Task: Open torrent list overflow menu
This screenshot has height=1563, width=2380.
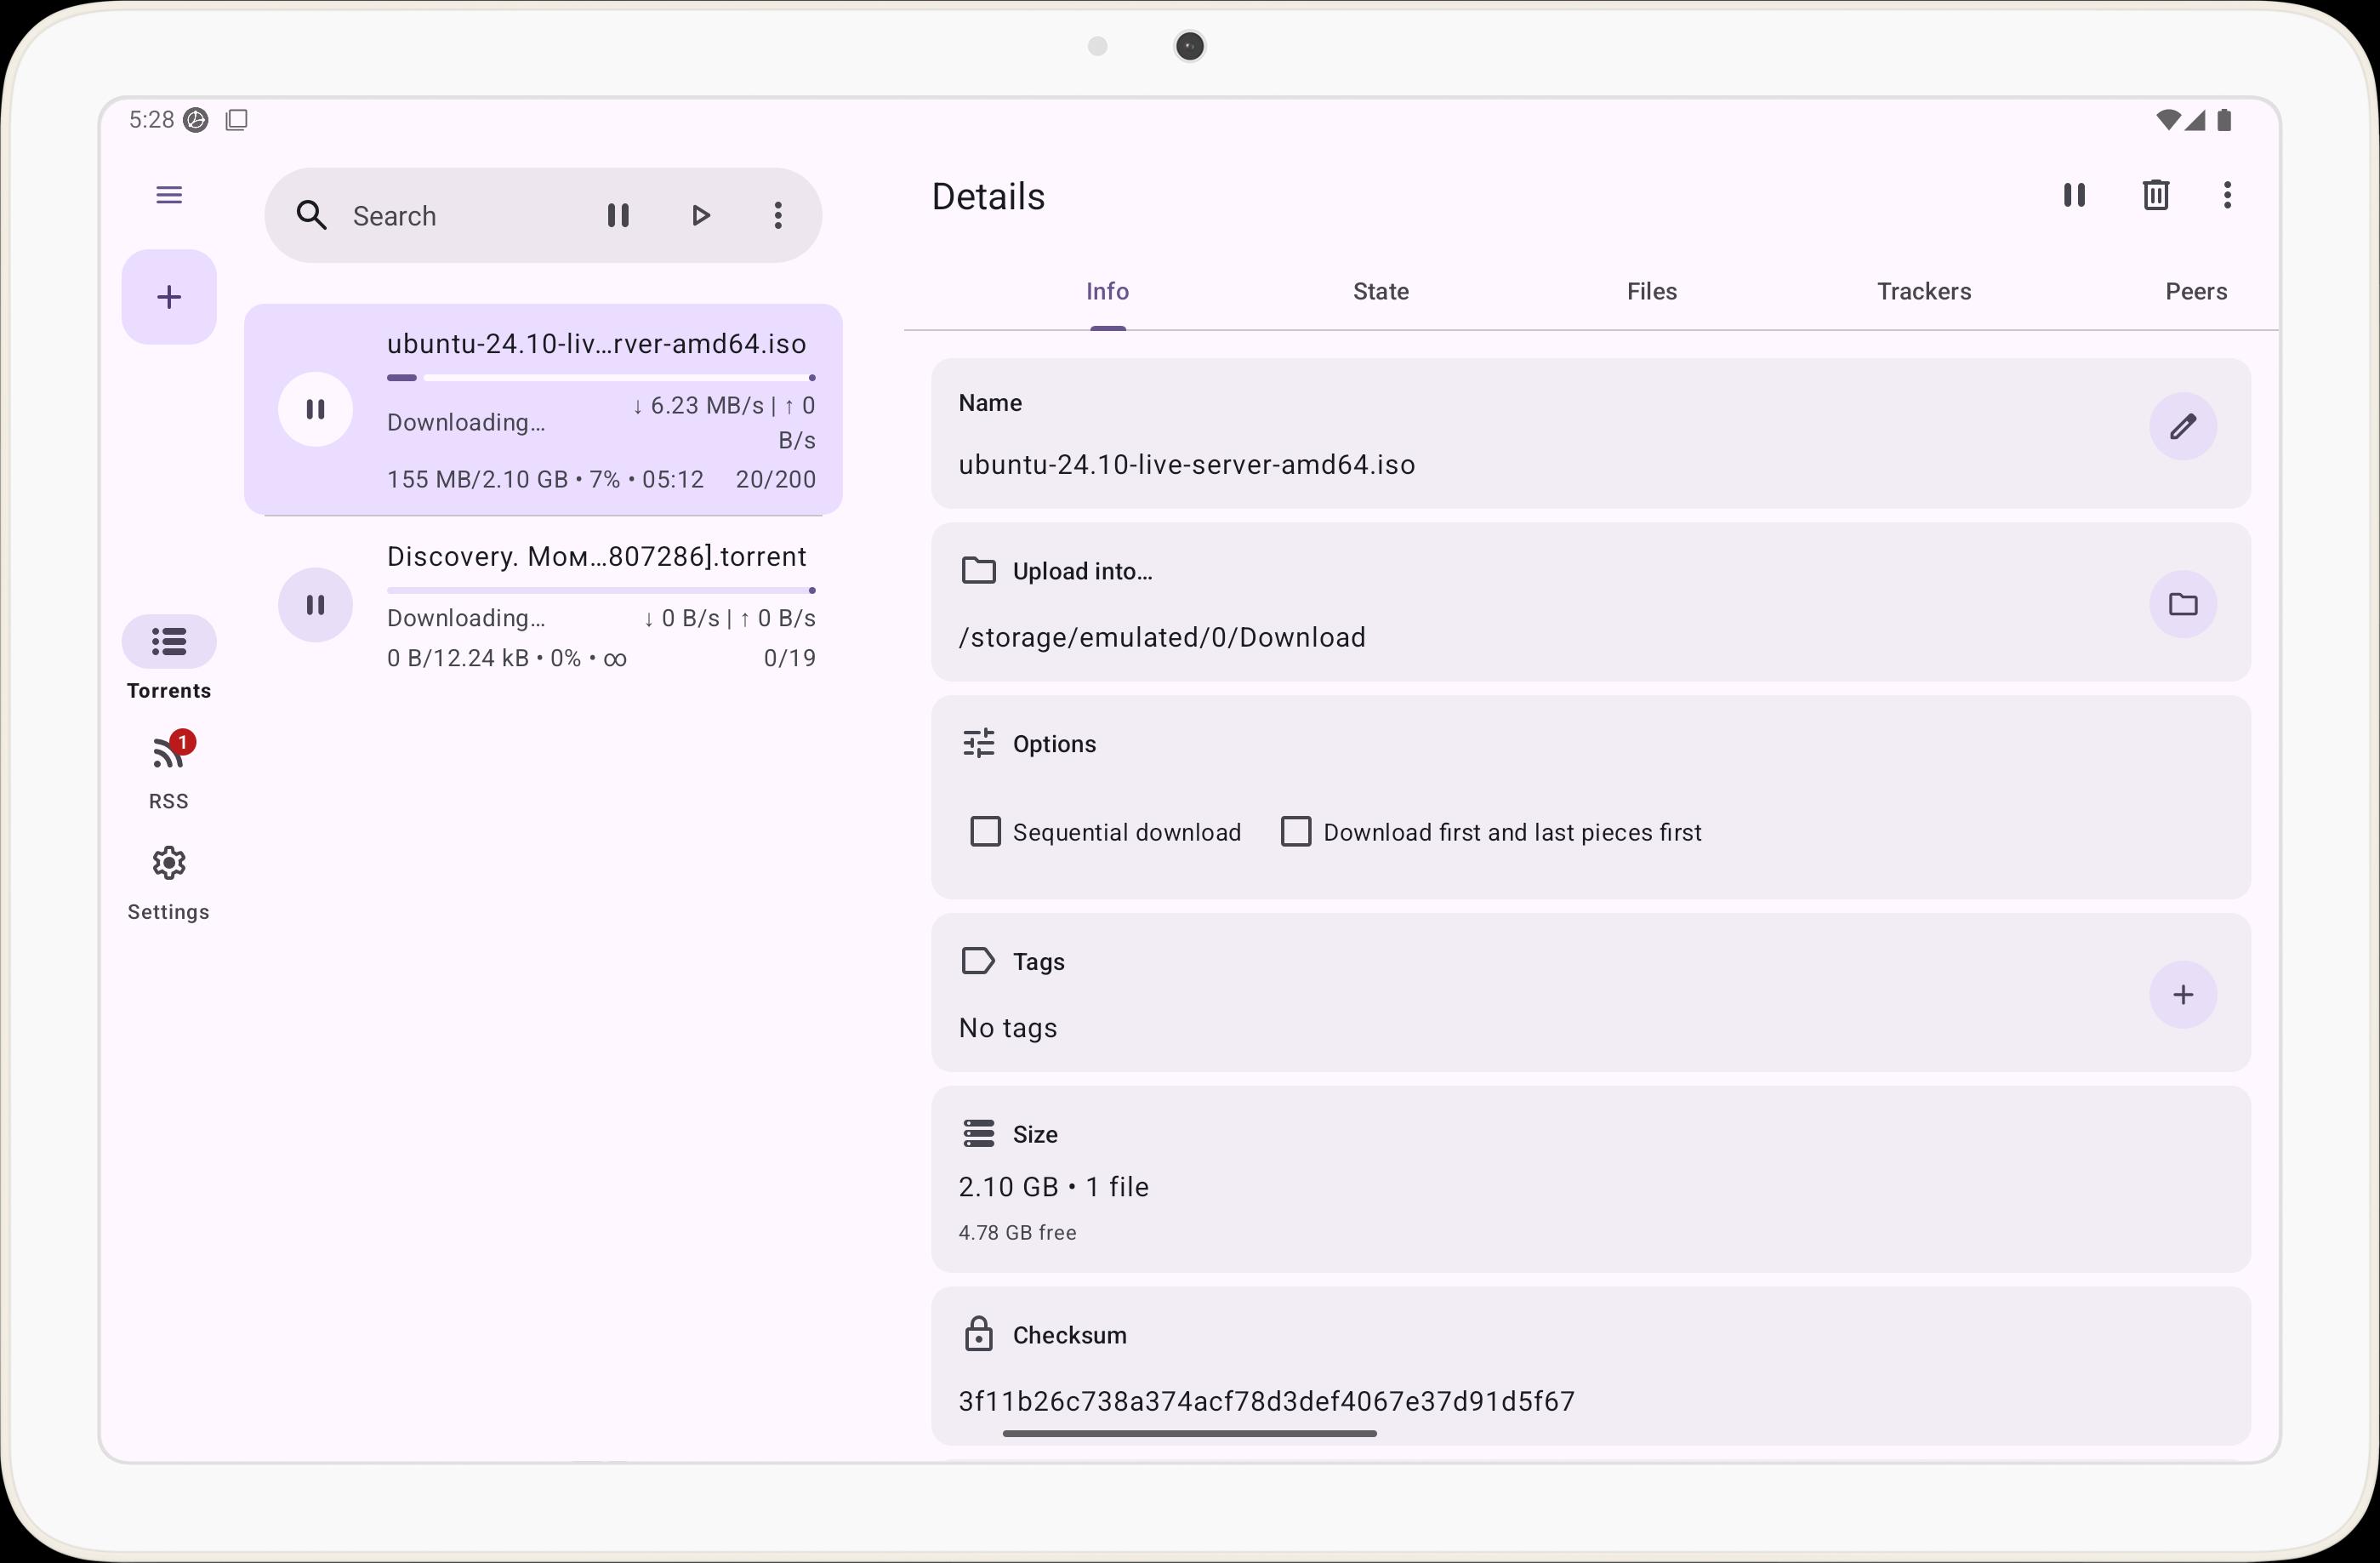Action: 778,215
